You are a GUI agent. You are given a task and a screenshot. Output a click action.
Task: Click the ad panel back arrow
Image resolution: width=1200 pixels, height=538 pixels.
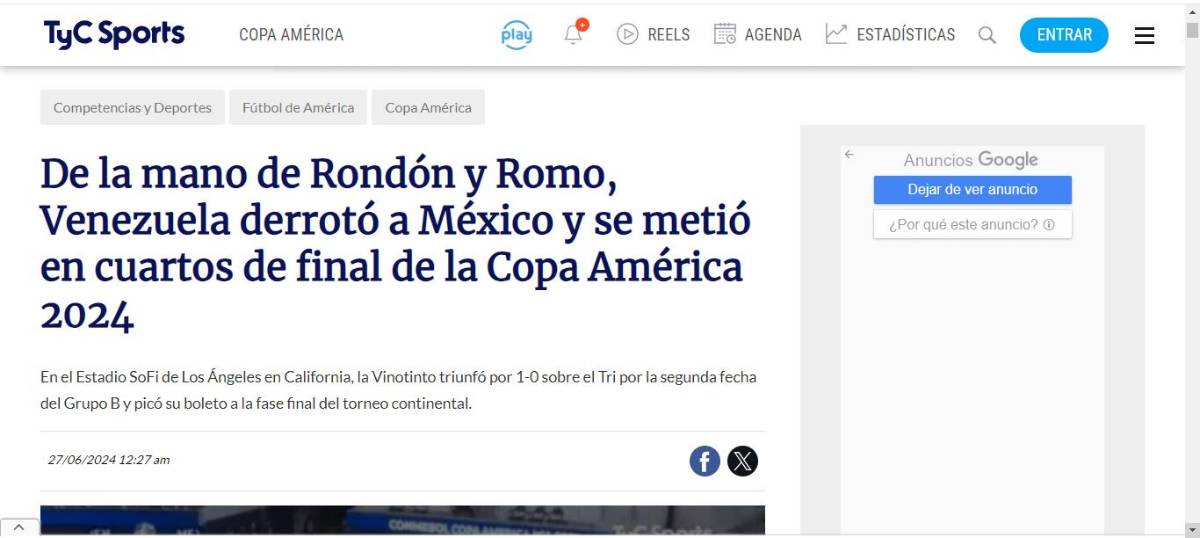[849, 155]
